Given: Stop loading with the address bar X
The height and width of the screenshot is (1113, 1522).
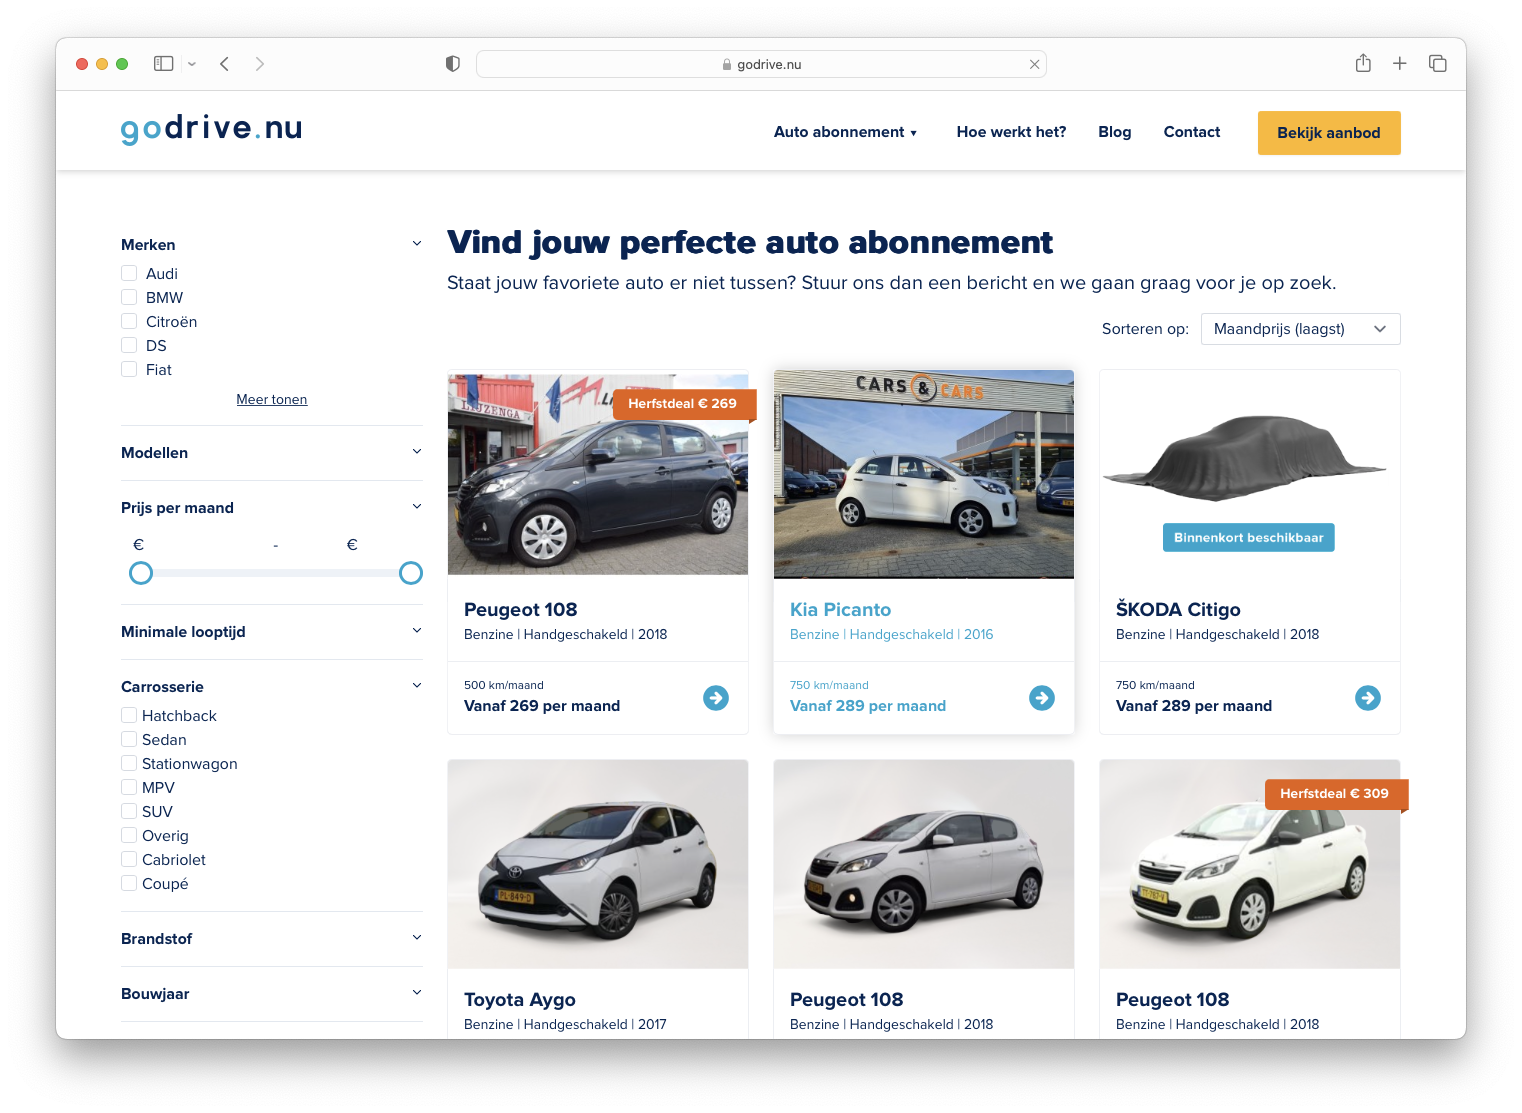Looking at the screenshot, I should pos(1035,64).
